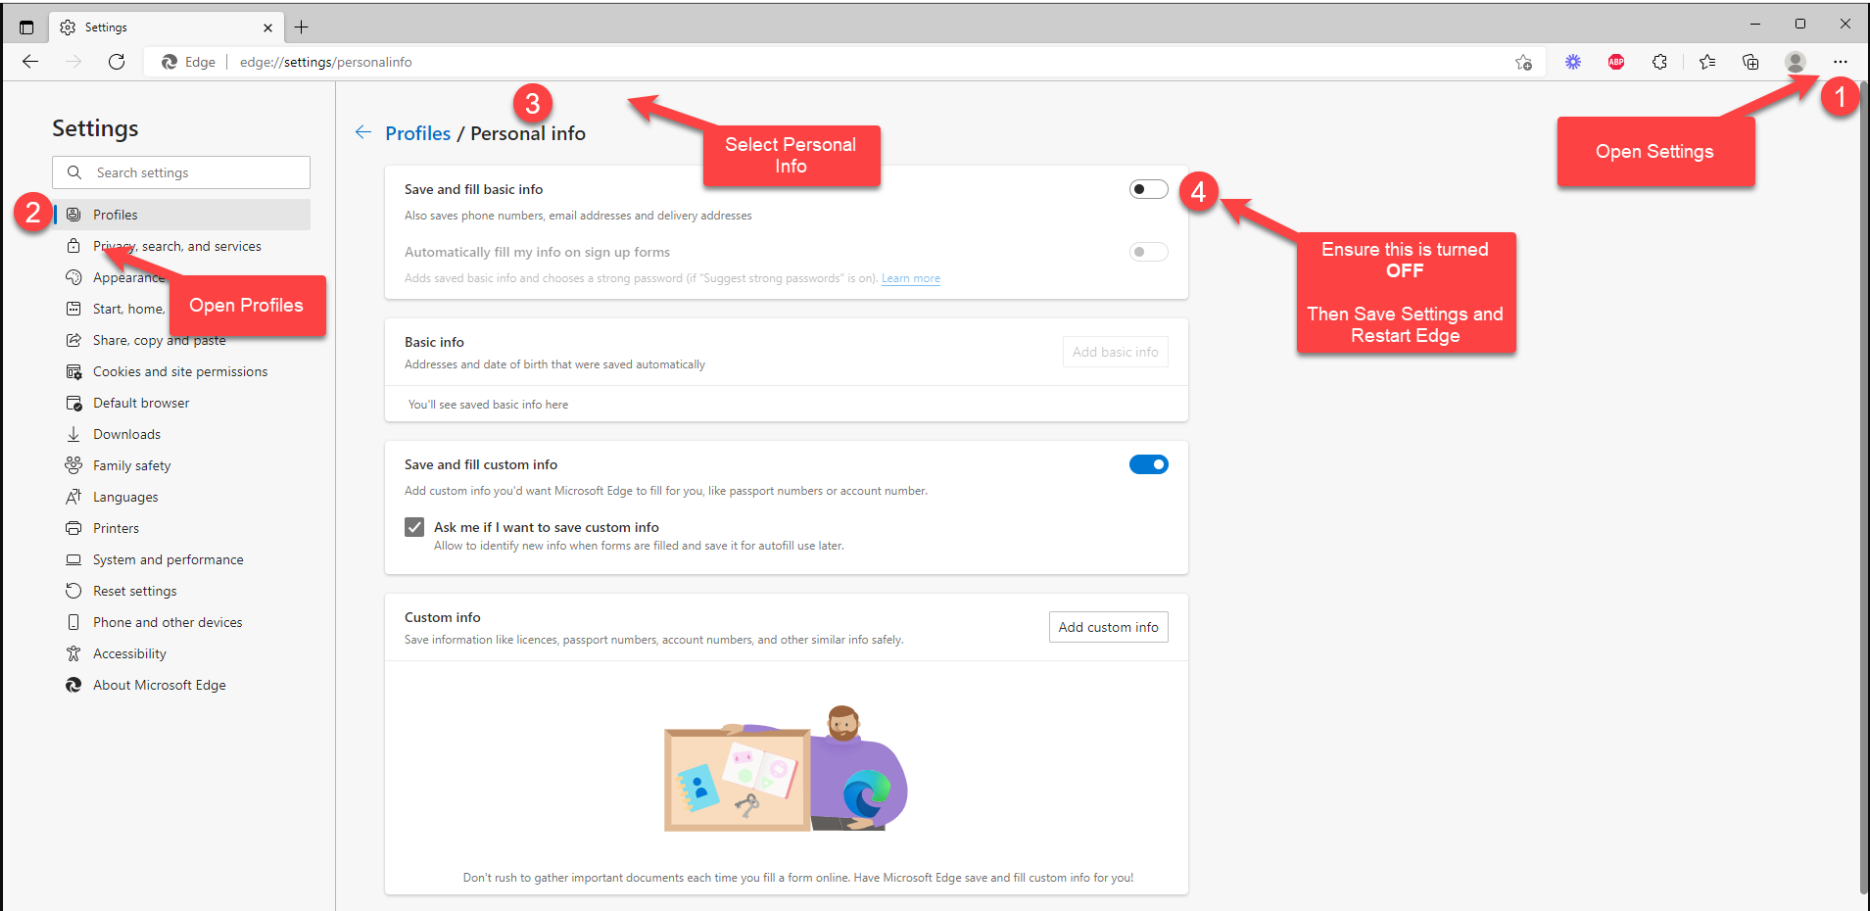Turn off Save and fill custom info

(1148, 464)
